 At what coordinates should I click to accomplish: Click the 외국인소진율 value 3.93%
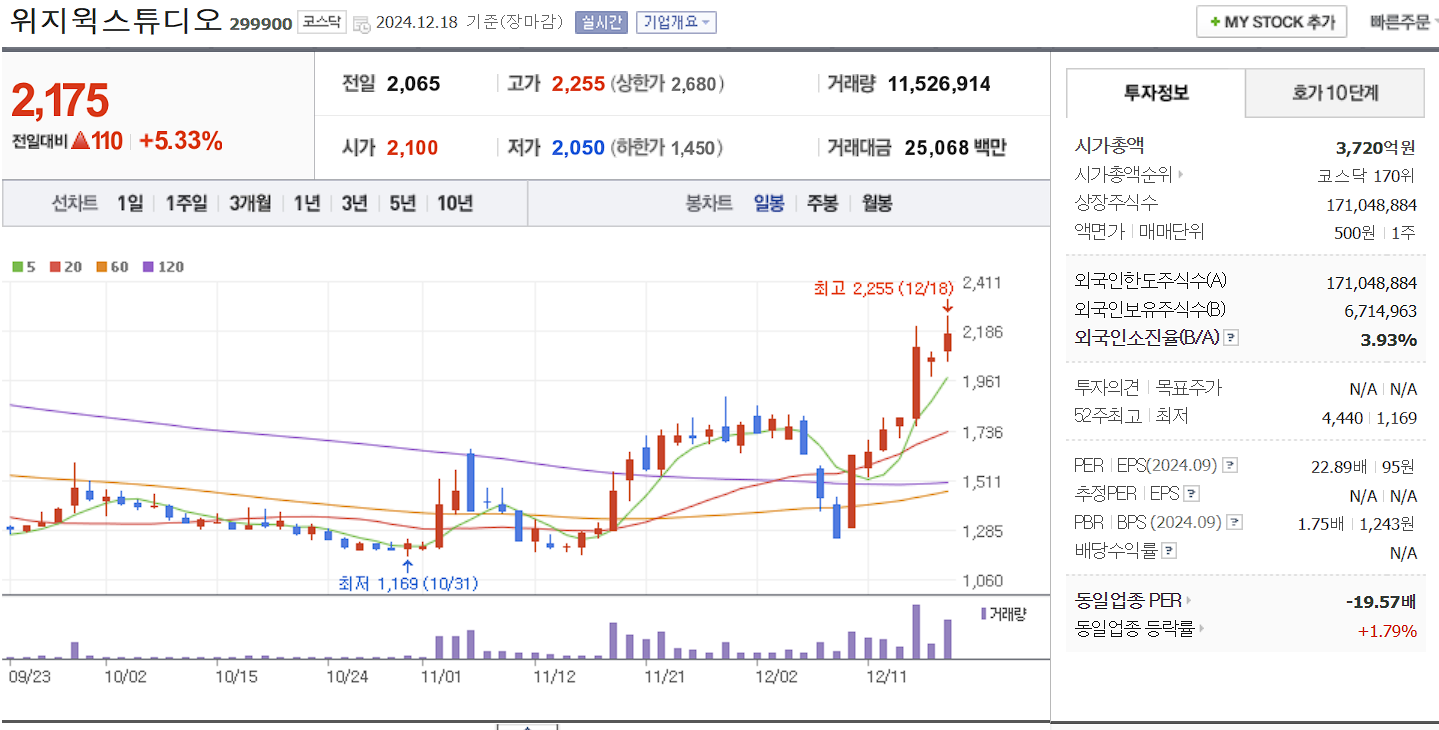pyautogui.click(x=1388, y=340)
